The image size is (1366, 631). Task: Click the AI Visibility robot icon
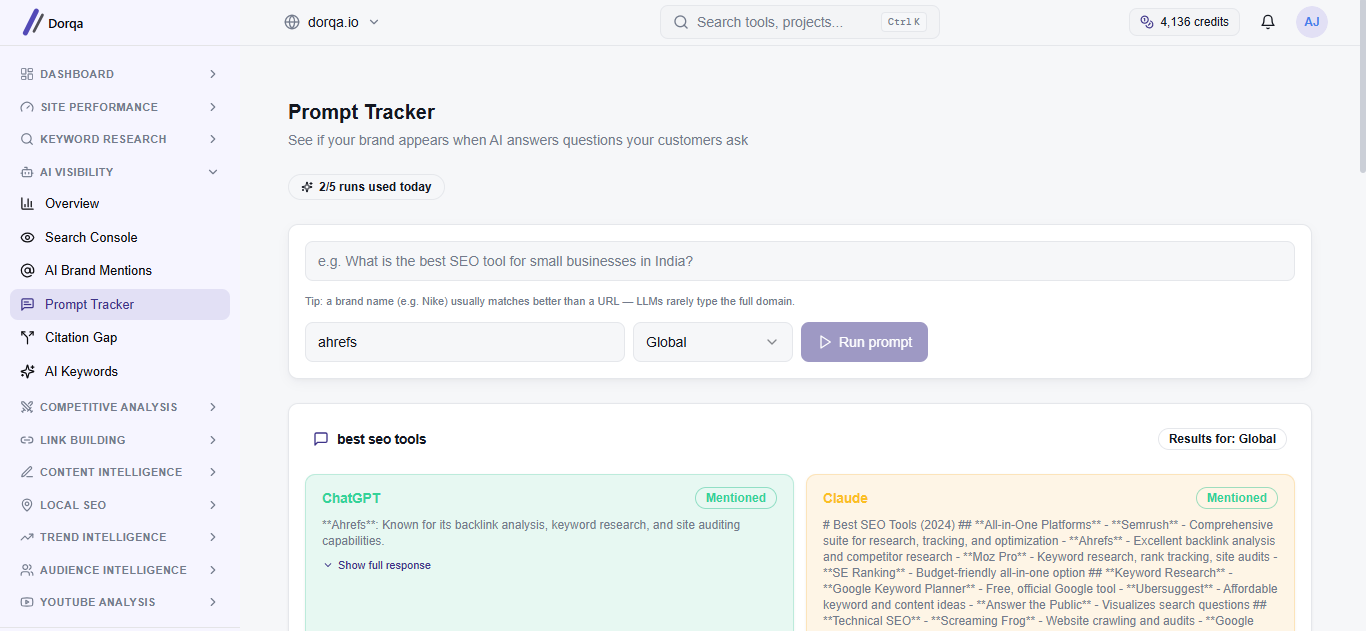point(27,172)
